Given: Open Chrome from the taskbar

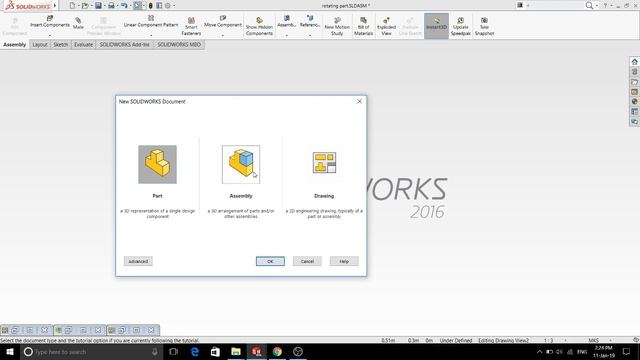Looking at the screenshot, I should [x=277, y=351].
